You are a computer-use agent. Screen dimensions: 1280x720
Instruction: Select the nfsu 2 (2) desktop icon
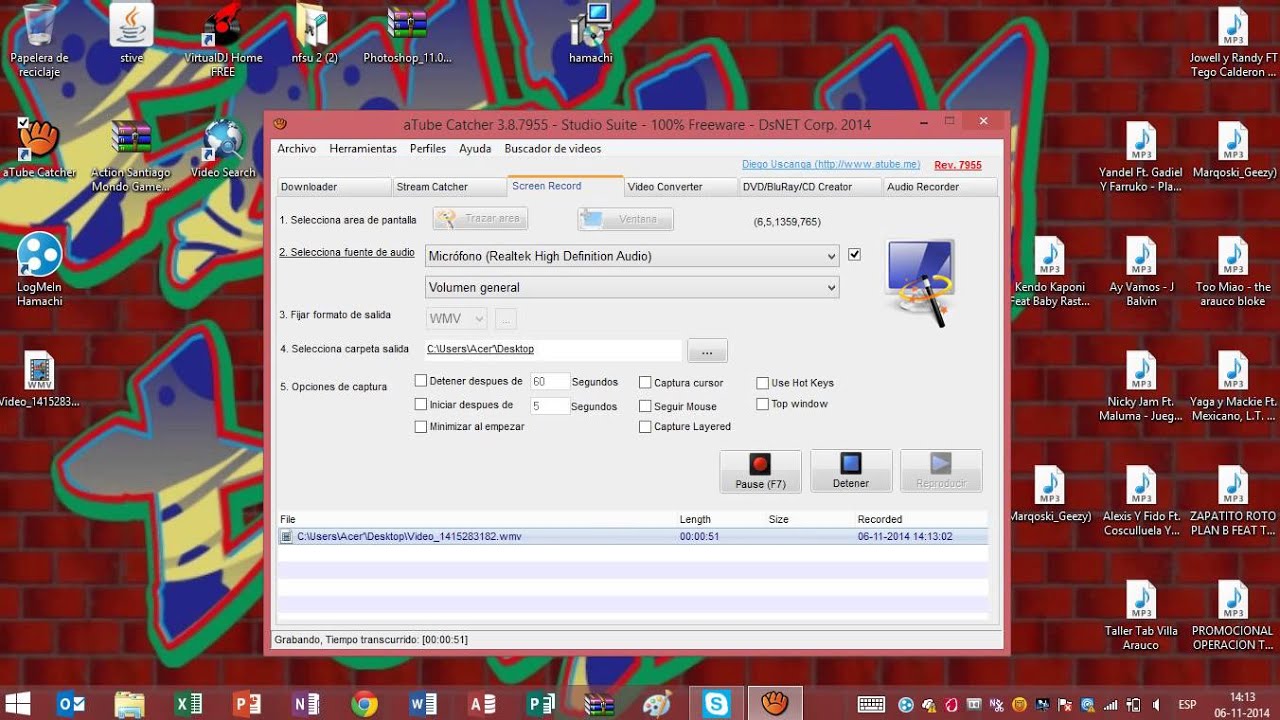(x=314, y=34)
